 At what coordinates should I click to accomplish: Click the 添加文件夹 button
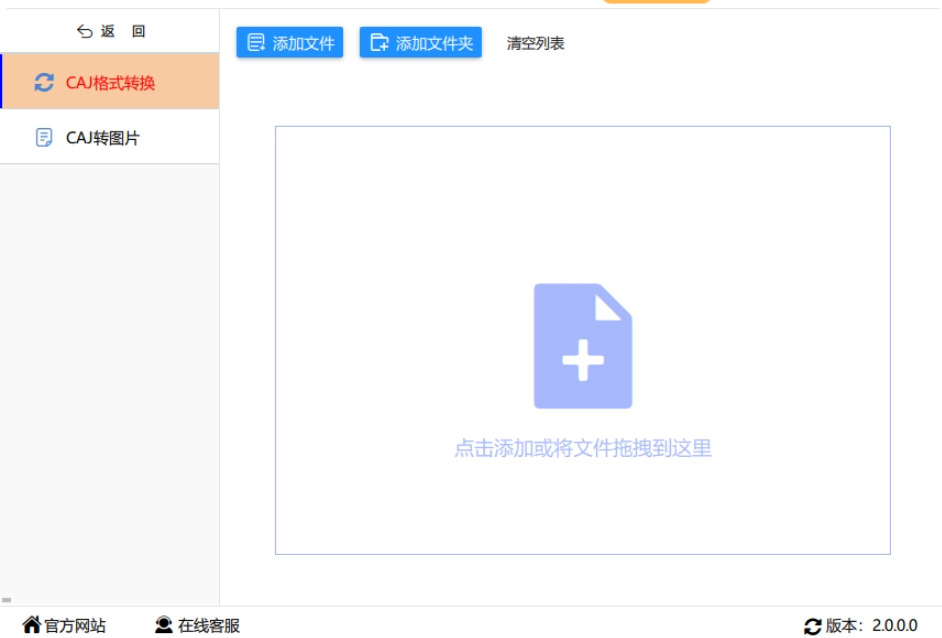[421, 43]
